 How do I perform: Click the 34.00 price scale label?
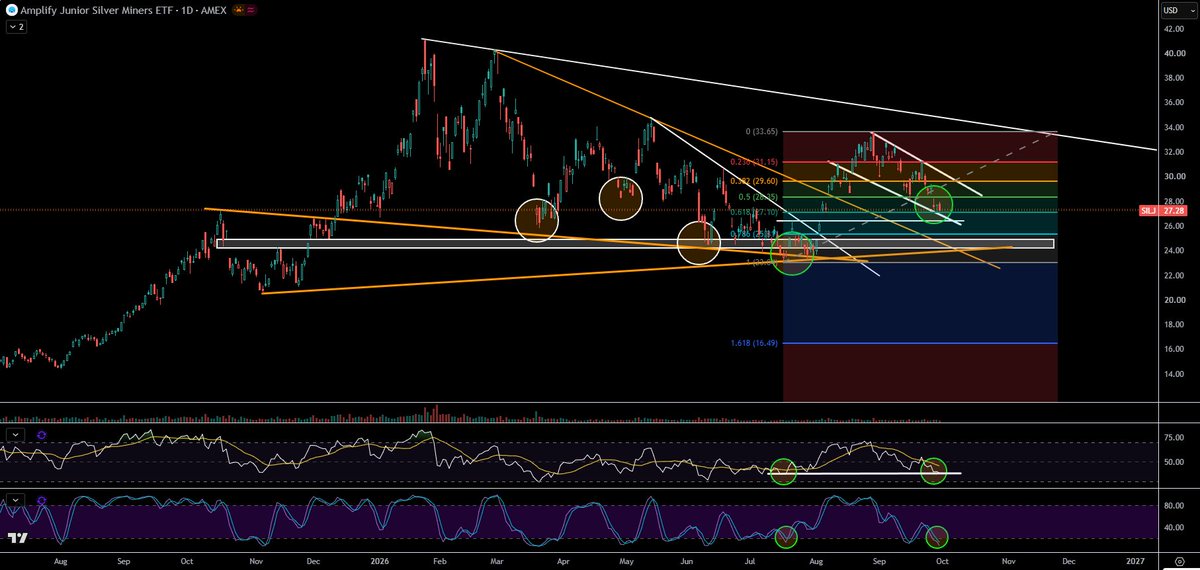(x=1172, y=127)
